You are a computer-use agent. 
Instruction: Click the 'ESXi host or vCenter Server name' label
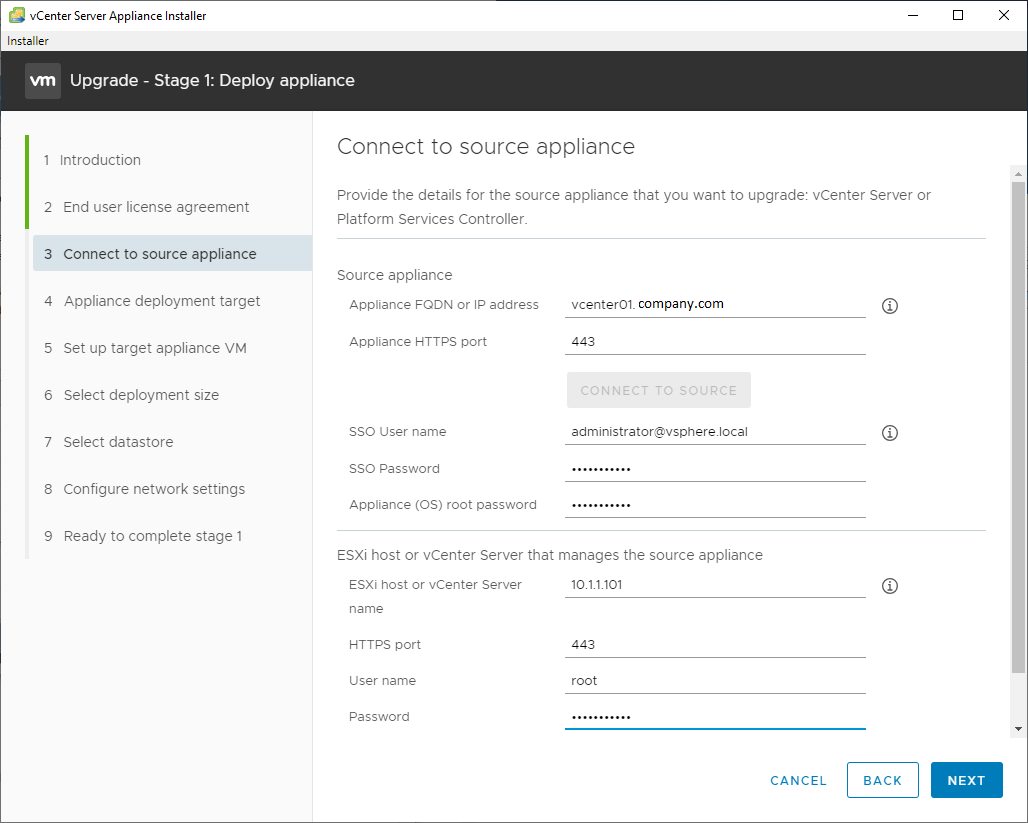pyautogui.click(x=435, y=597)
